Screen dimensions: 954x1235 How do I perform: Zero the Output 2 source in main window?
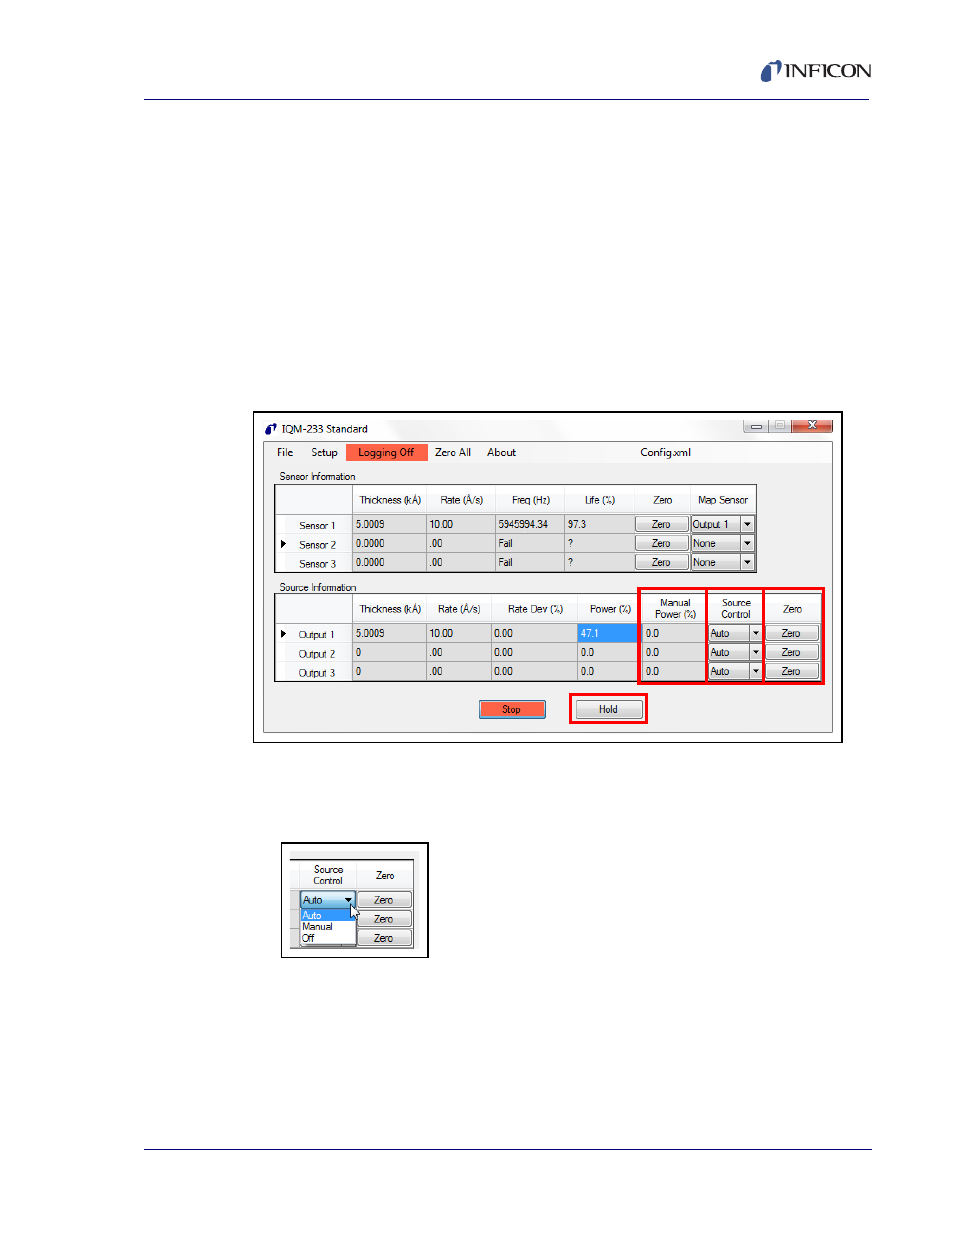[x=791, y=652]
